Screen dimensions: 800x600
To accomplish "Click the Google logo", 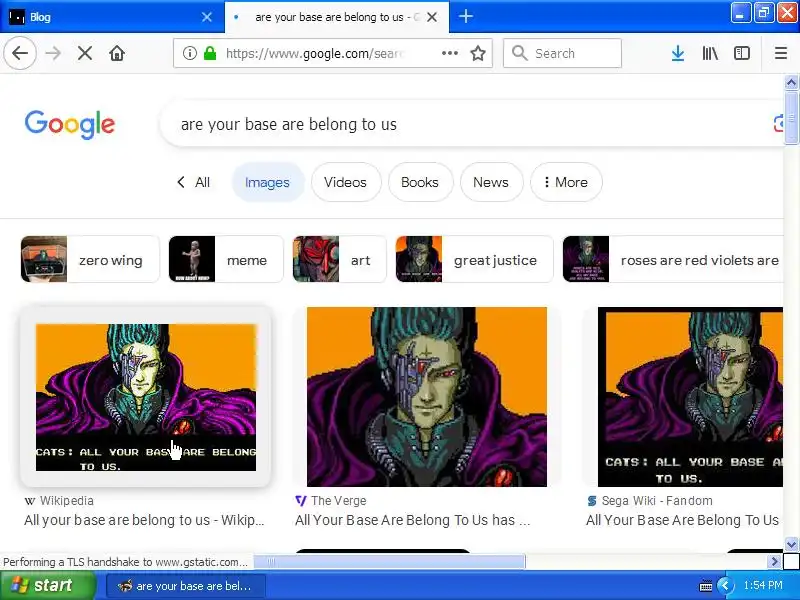I will pos(70,124).
